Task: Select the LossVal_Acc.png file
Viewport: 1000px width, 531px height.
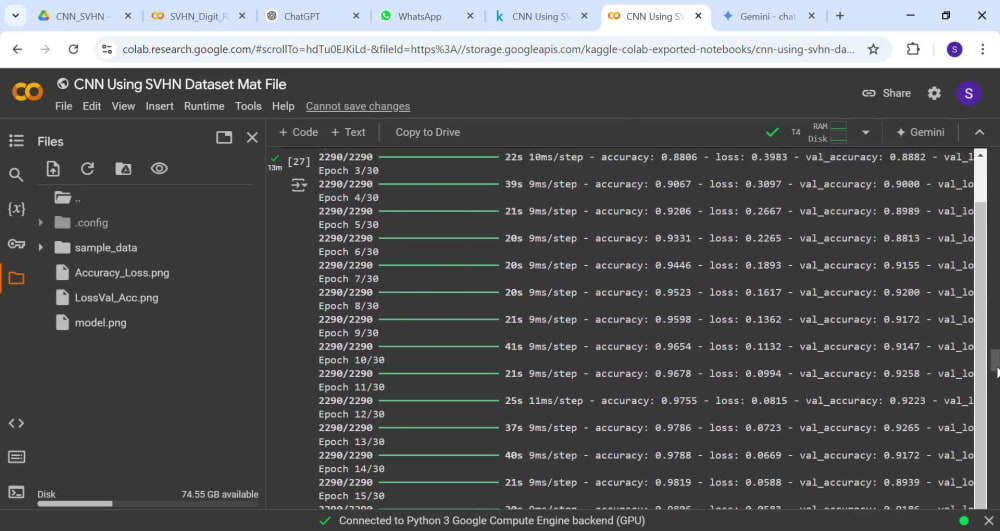Action: click(x=116, y=298)
